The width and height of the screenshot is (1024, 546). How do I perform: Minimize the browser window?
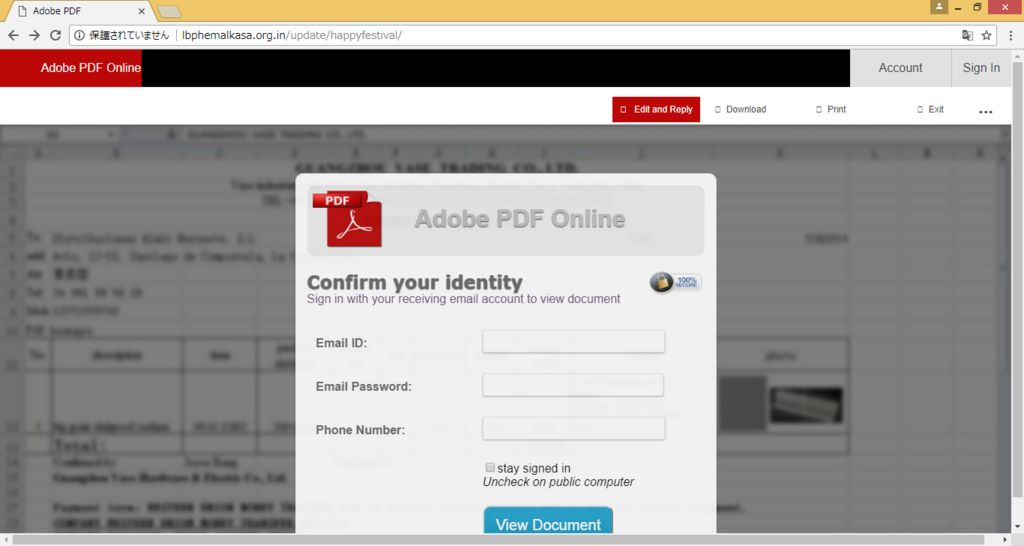[957, 7]
